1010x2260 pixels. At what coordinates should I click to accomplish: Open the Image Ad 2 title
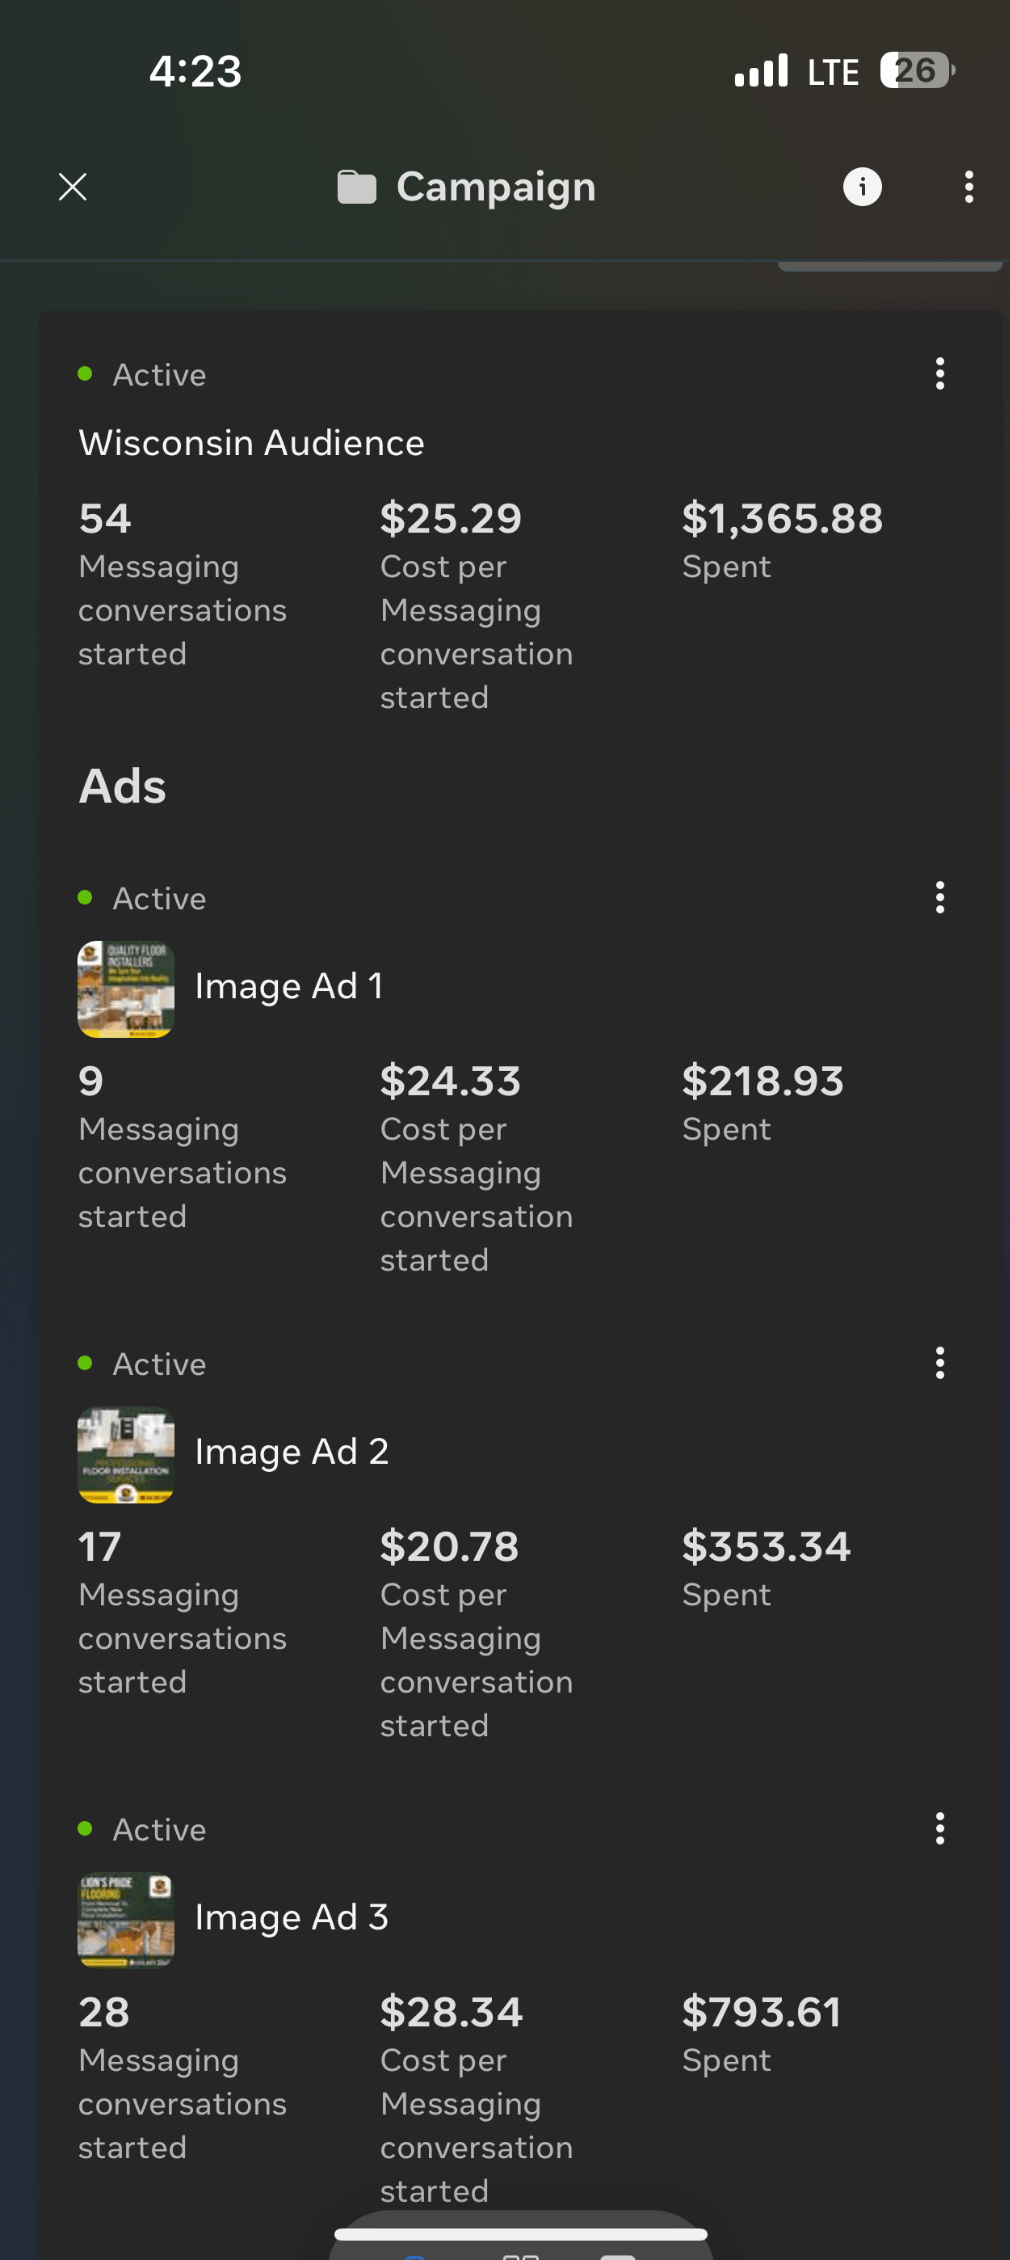coord(292,1452)
